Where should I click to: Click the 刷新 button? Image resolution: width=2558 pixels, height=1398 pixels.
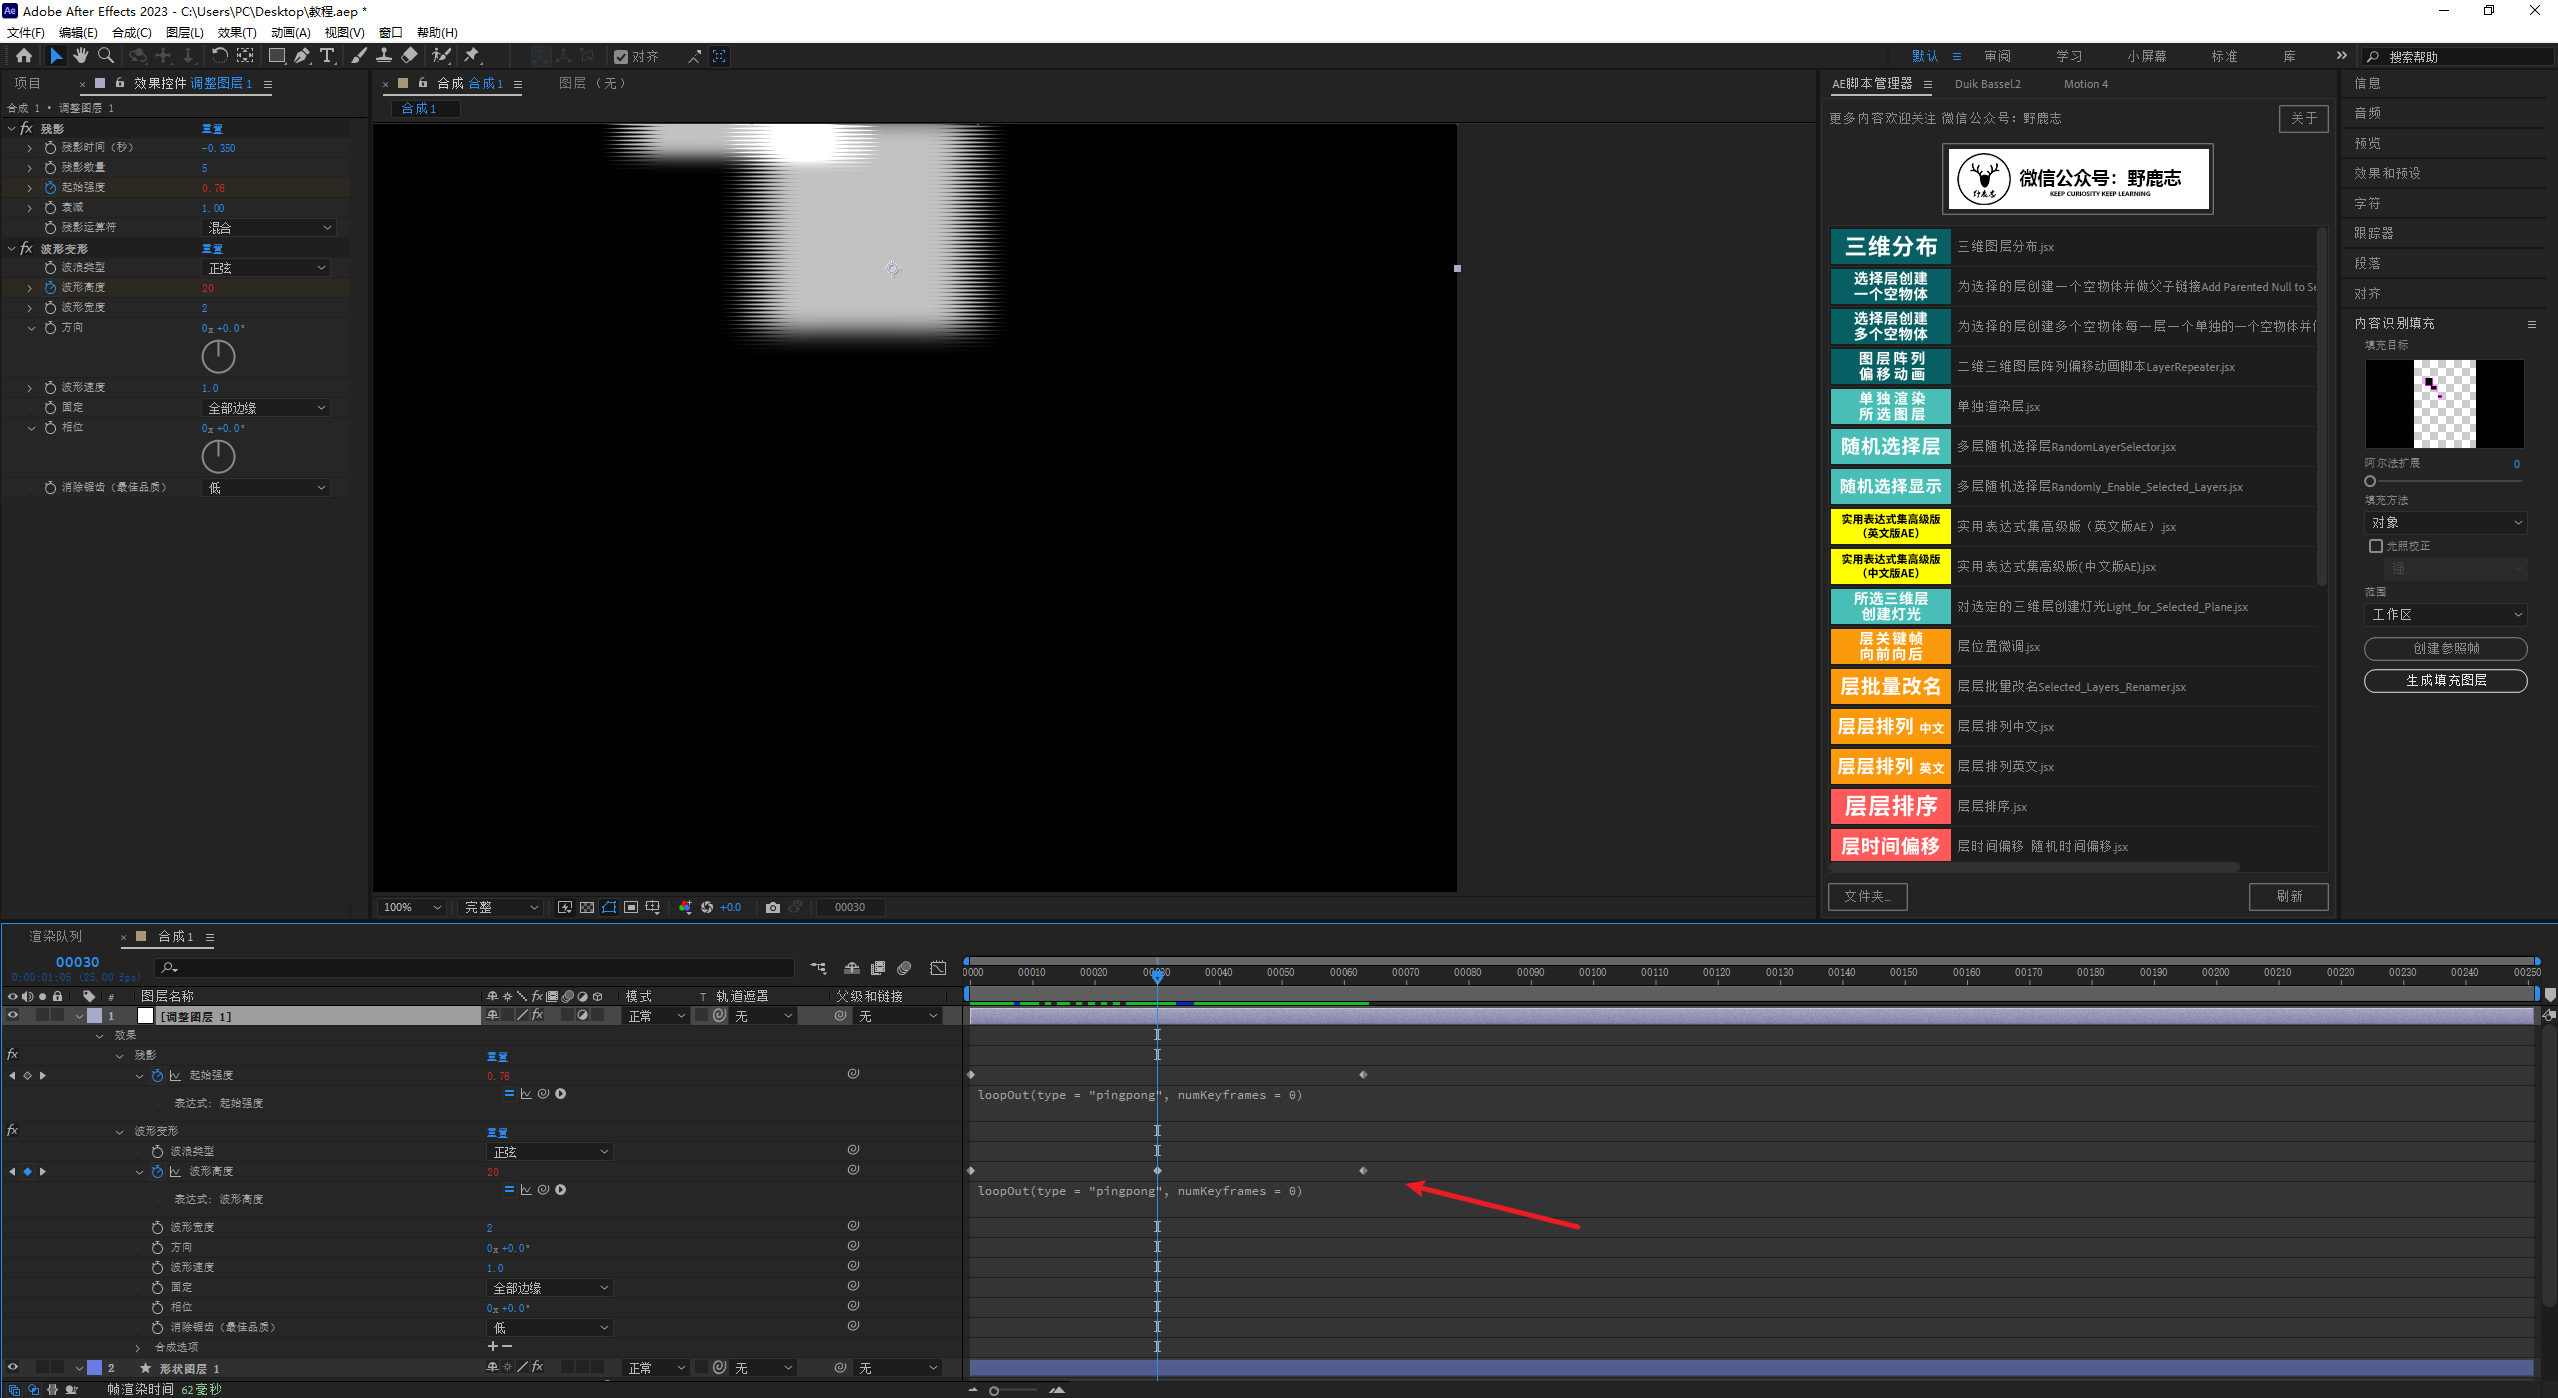2288,896
